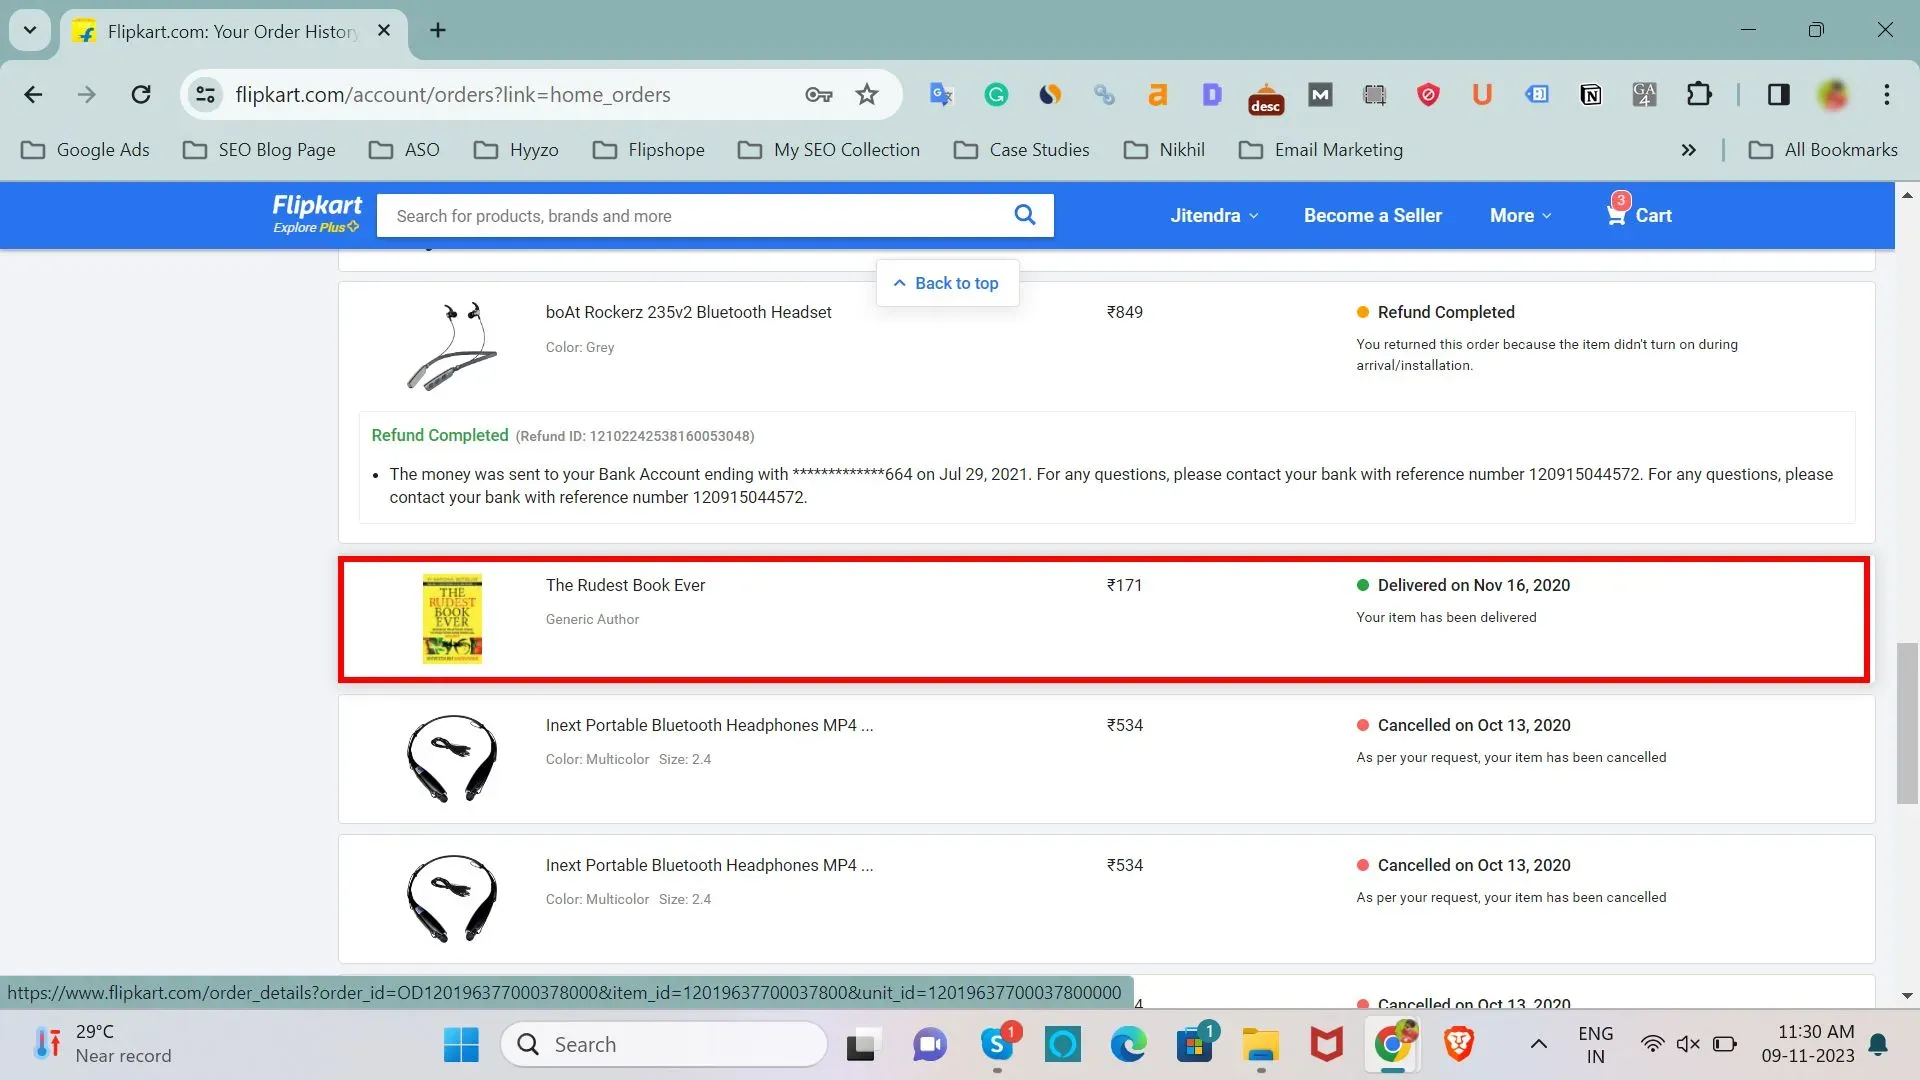Expand the browser profile menu
The image size is (1920, 1080).
tap(1836, 94)
